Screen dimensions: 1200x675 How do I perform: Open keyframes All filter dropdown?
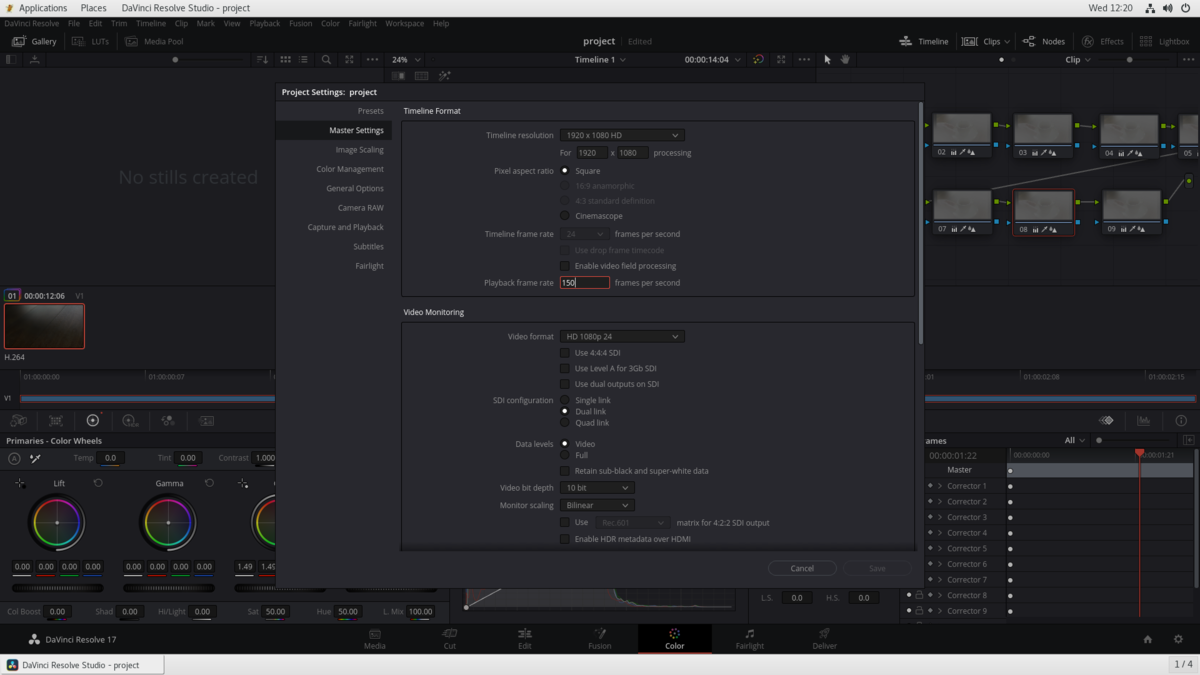click(x=1075, y=440)
